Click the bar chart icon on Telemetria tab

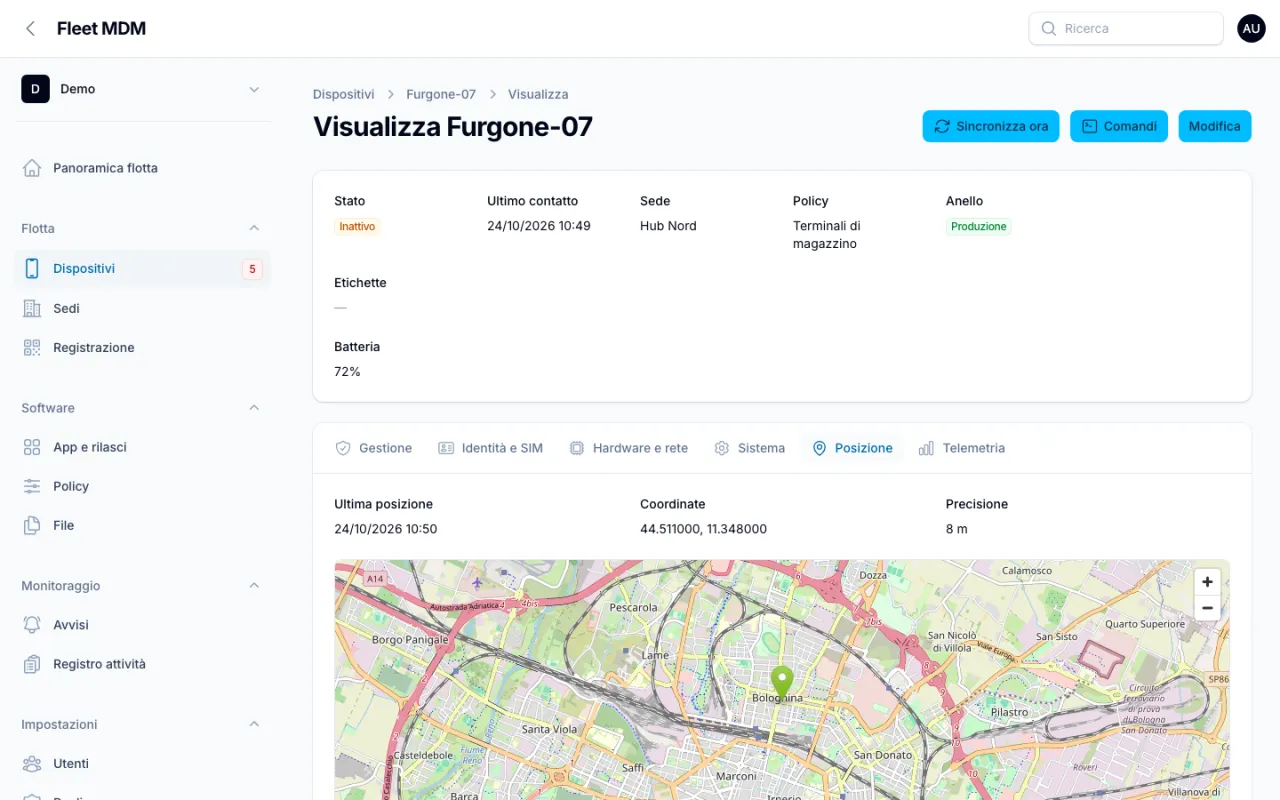(927, 448)
